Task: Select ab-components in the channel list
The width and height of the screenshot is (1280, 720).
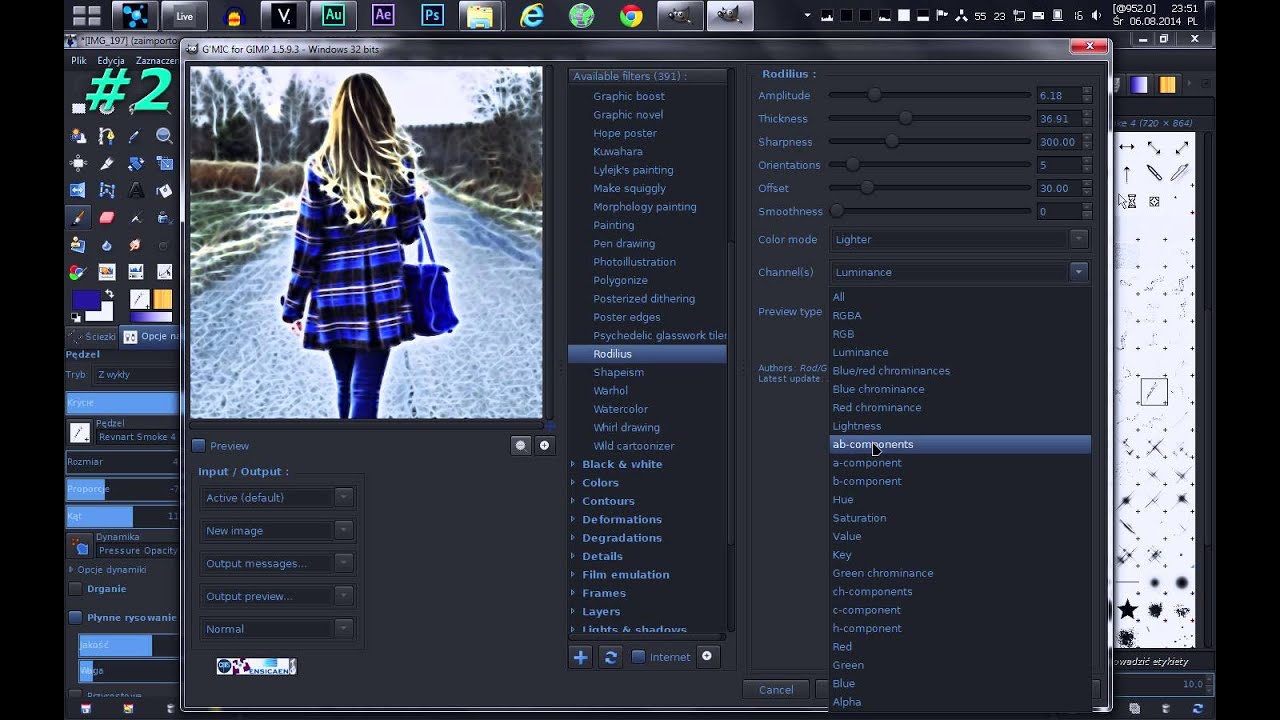Action: [960, 444]
